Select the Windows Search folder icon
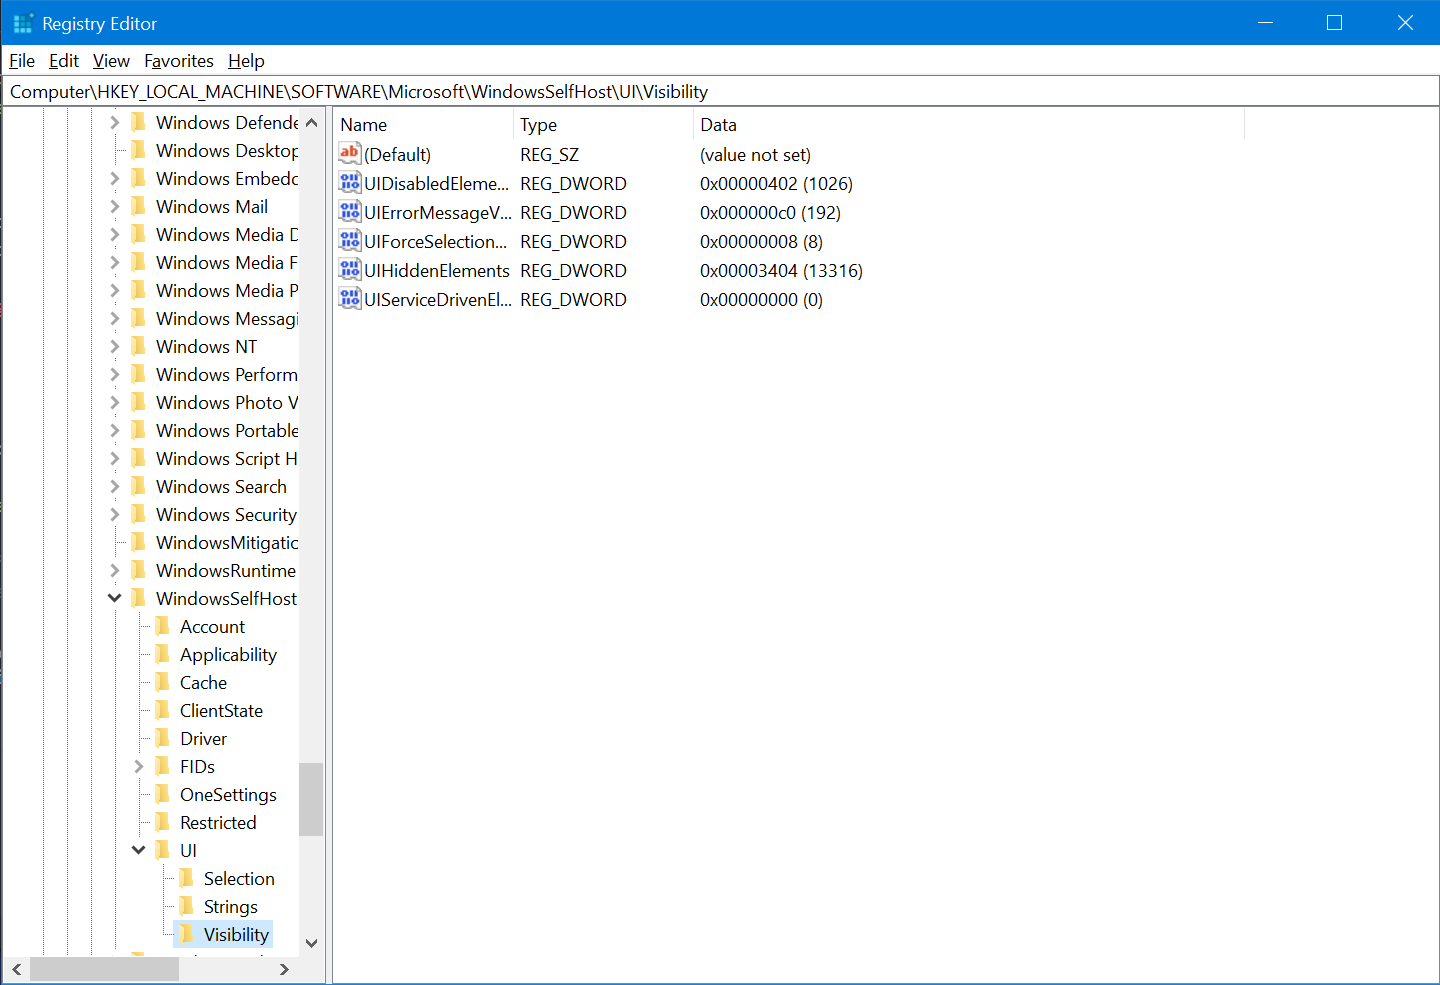1440x985 pixels. [x=138, y=486]
